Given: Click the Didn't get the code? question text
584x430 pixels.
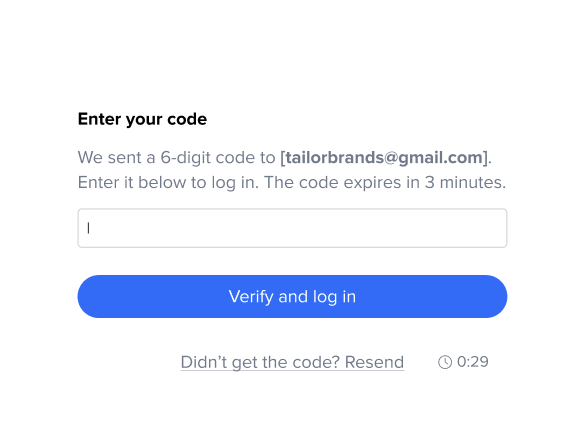Looking at the screenshot, I should pyautogui.click(x=260, y=362).
